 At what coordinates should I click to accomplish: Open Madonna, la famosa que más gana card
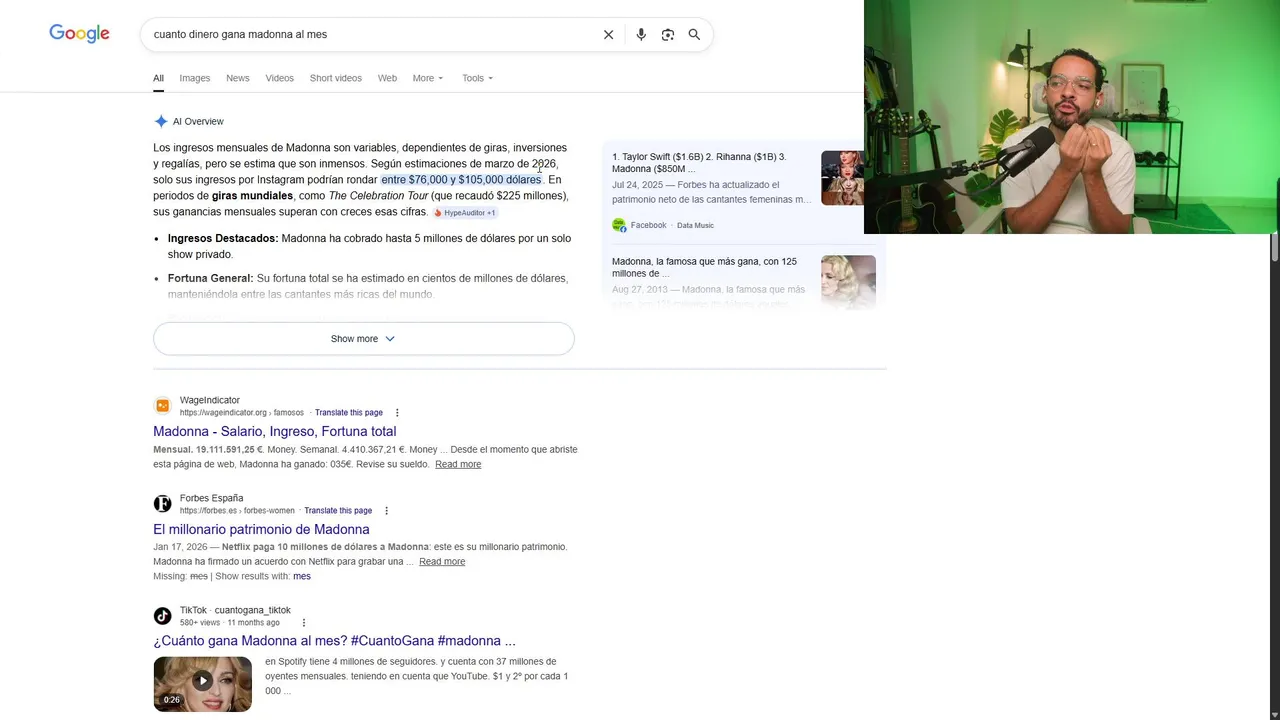click(705, 268)
